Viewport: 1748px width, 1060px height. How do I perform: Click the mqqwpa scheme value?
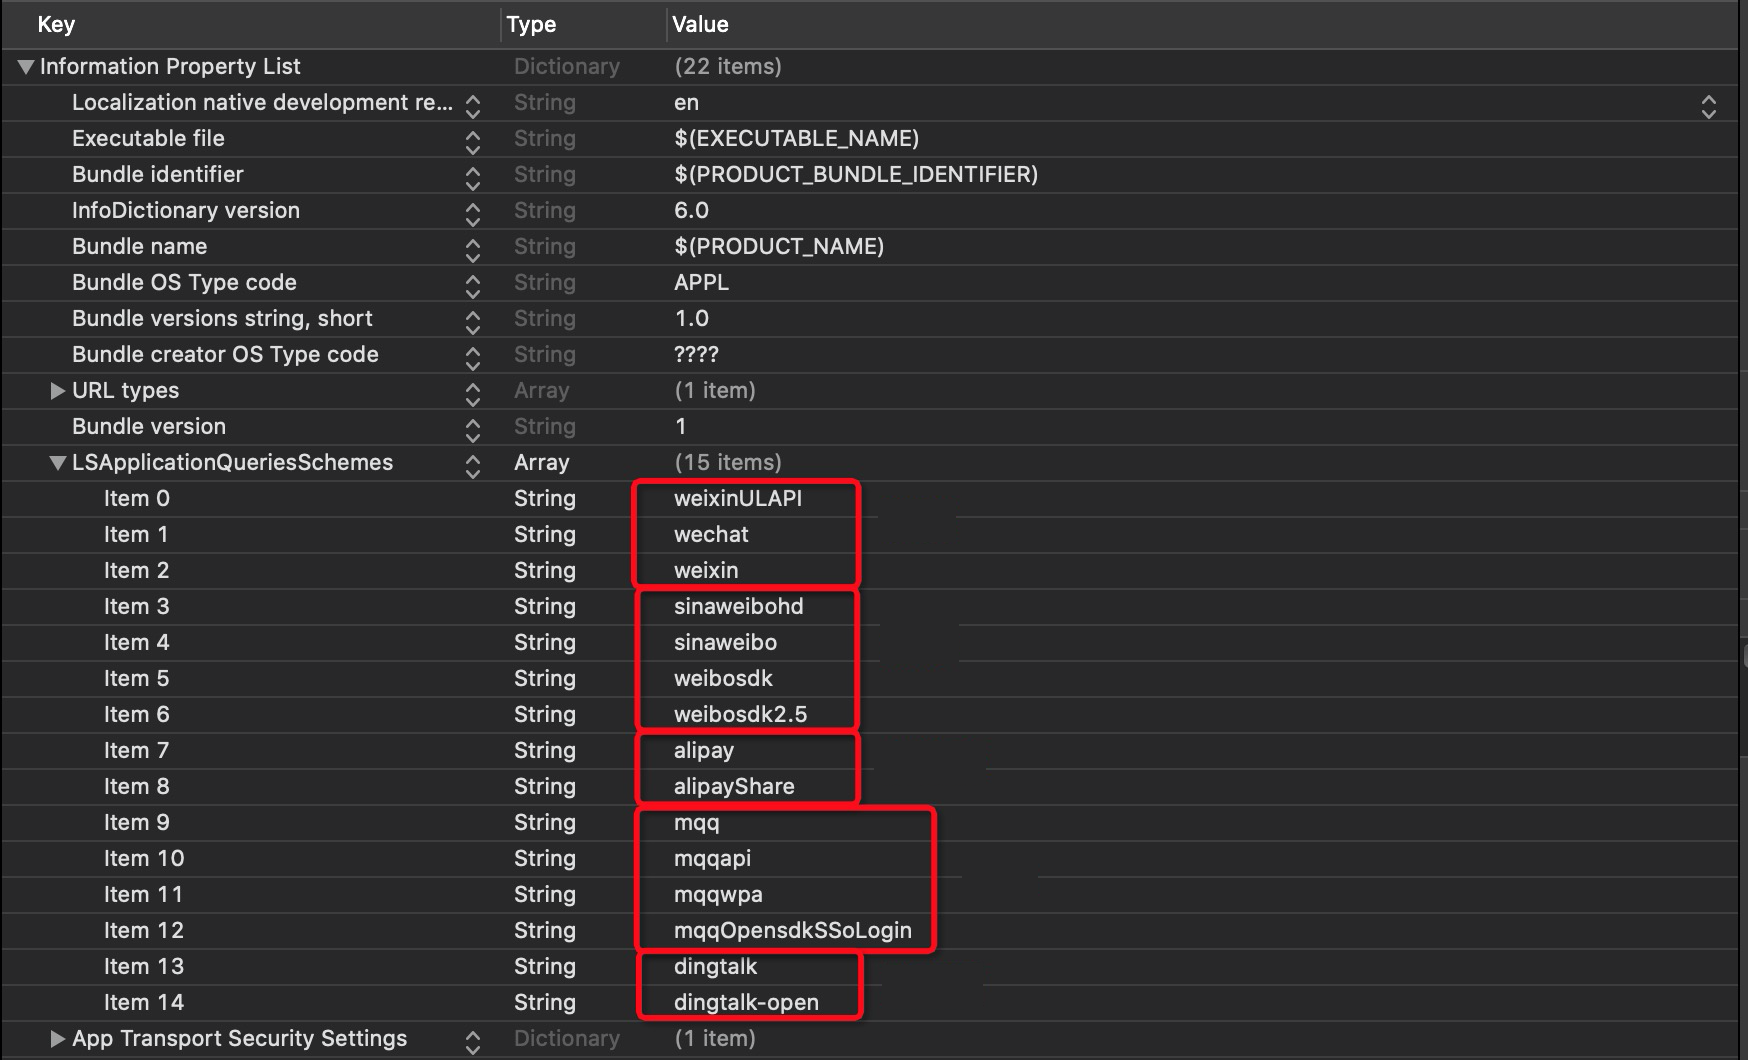pos(718,896)
